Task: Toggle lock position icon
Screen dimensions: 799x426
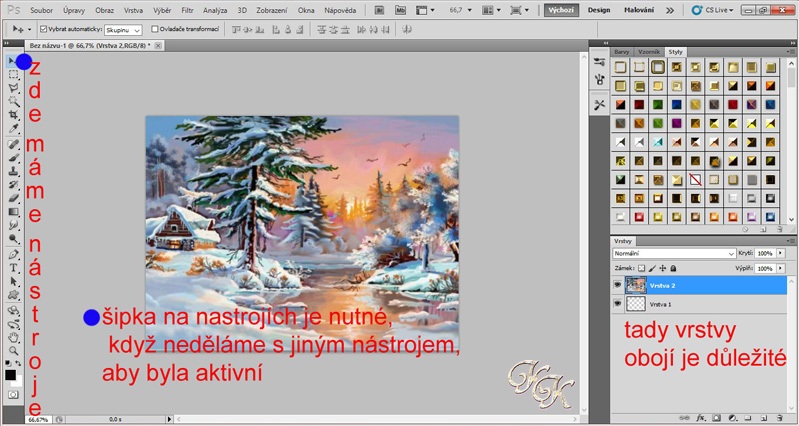Action: coord(662,268)
